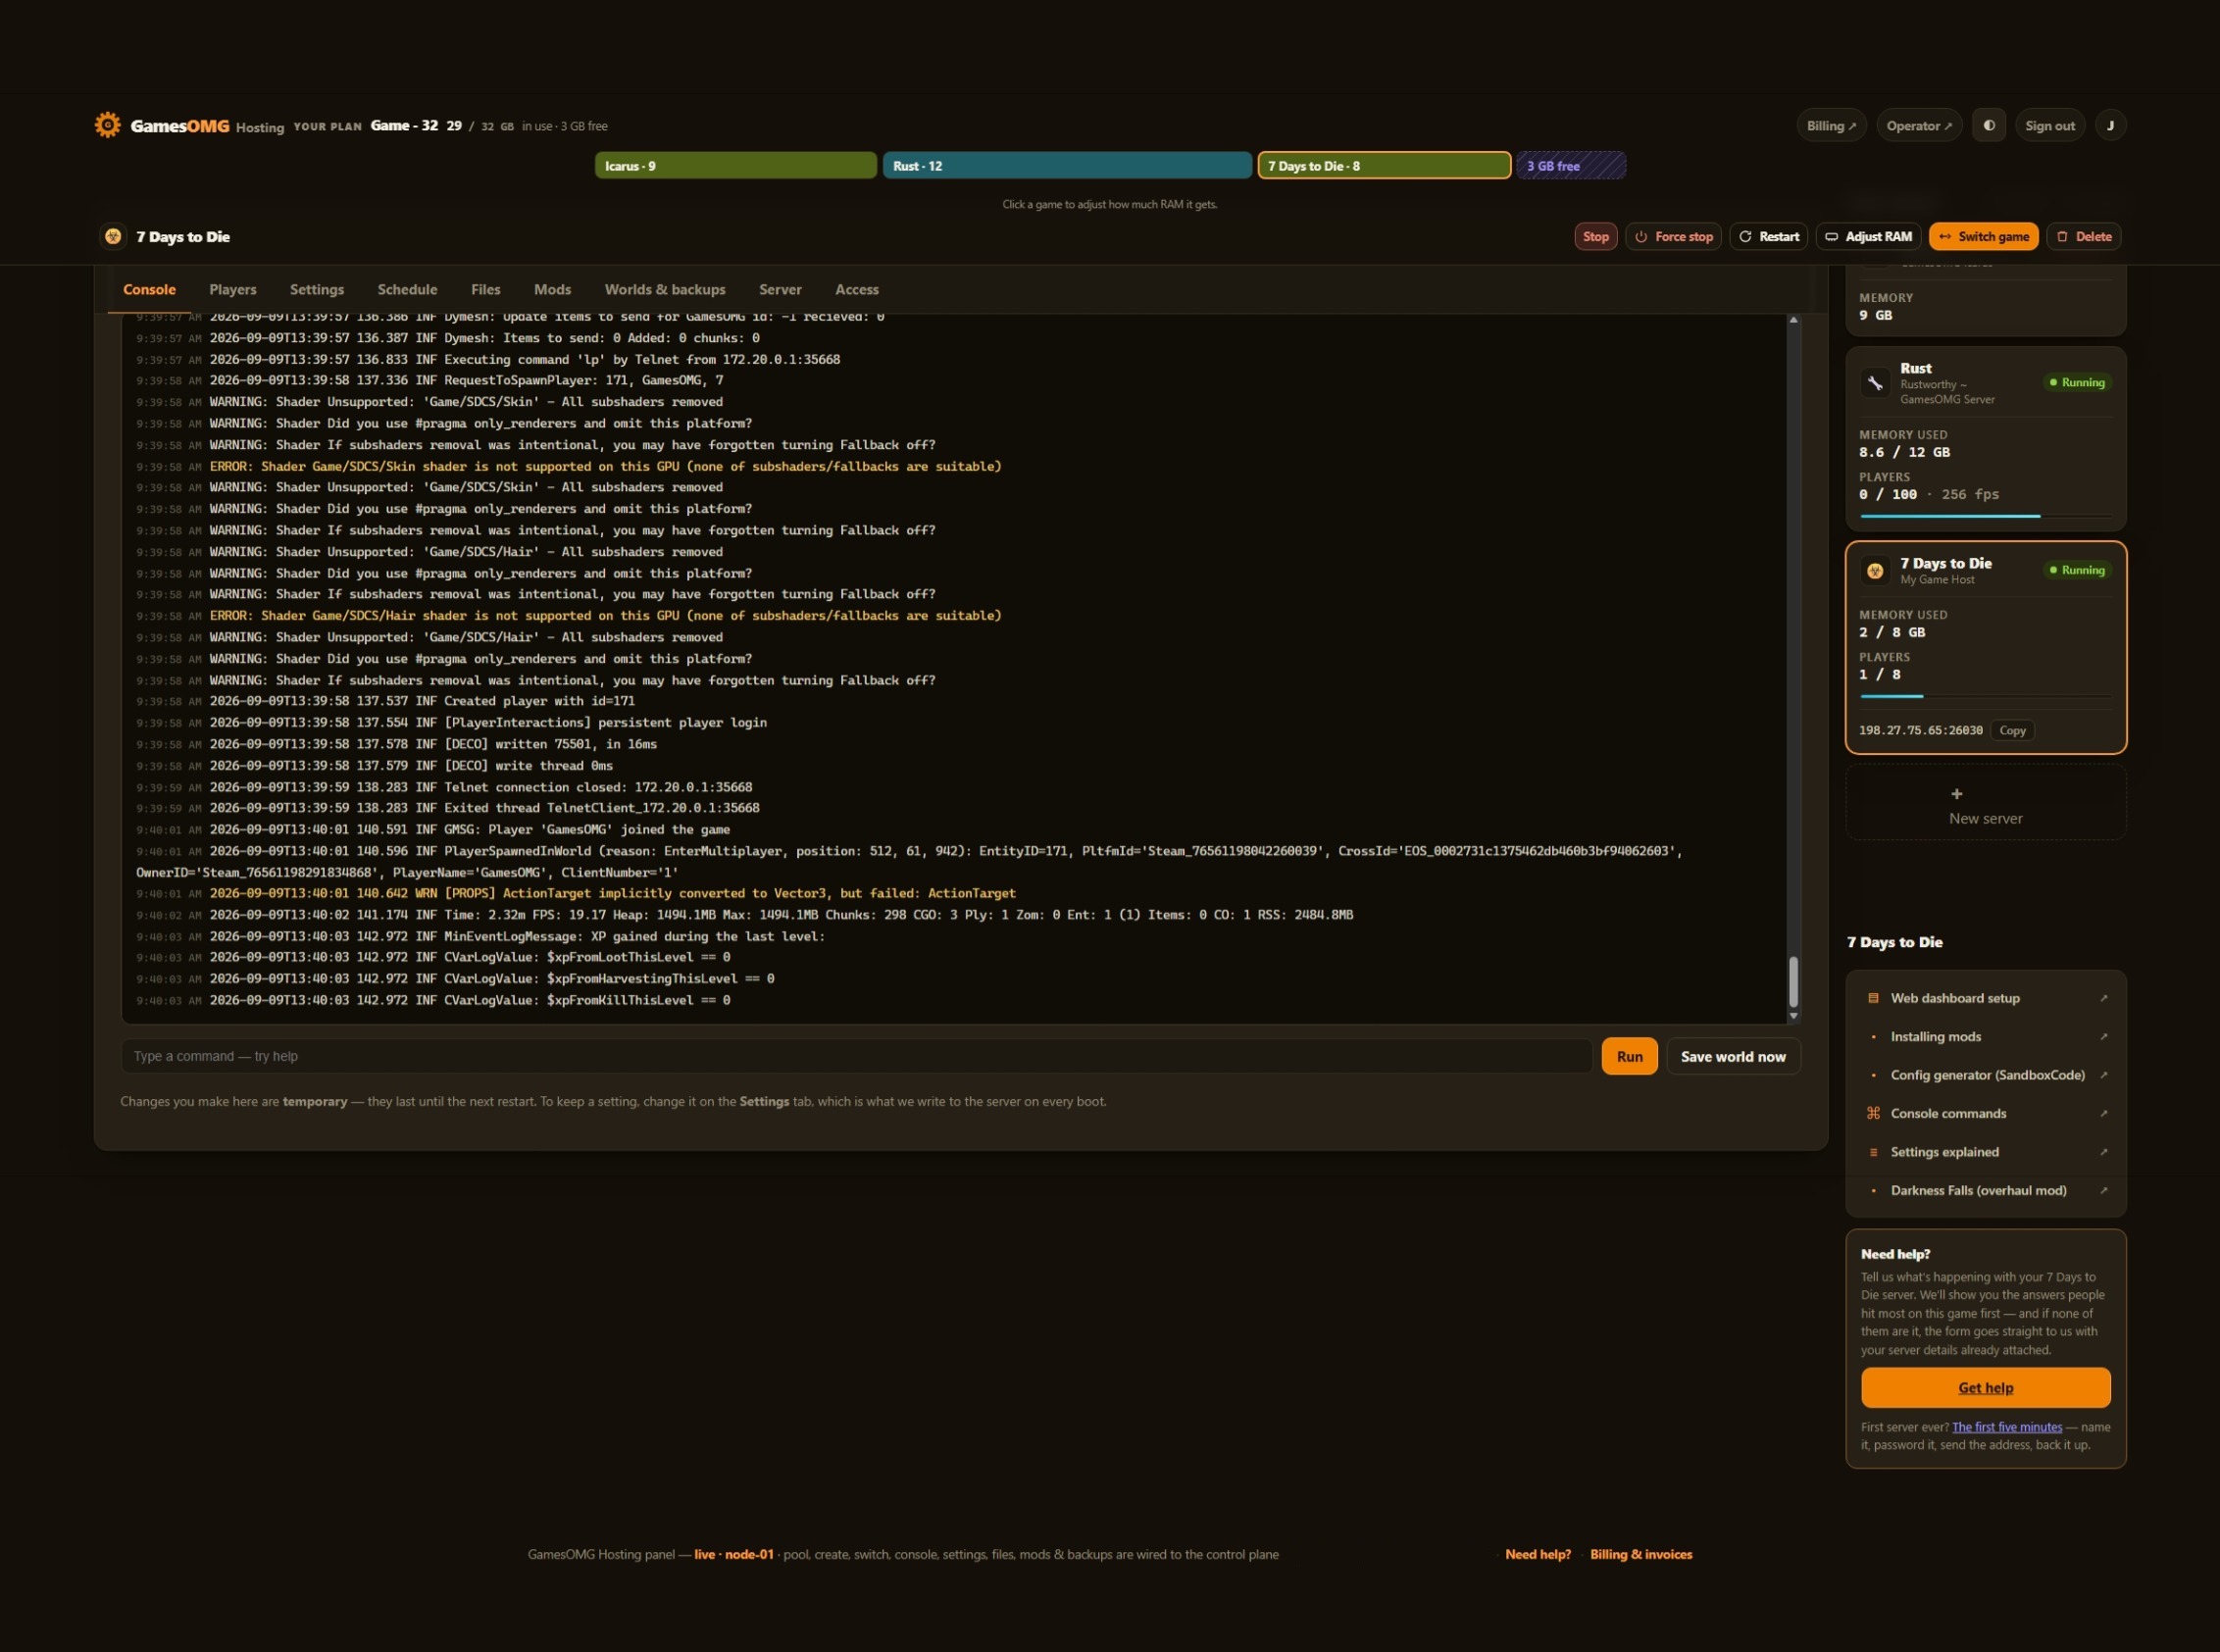The image size is (2220, 1652).
Task: Open the Access tab
Action: tap(857, 289)
